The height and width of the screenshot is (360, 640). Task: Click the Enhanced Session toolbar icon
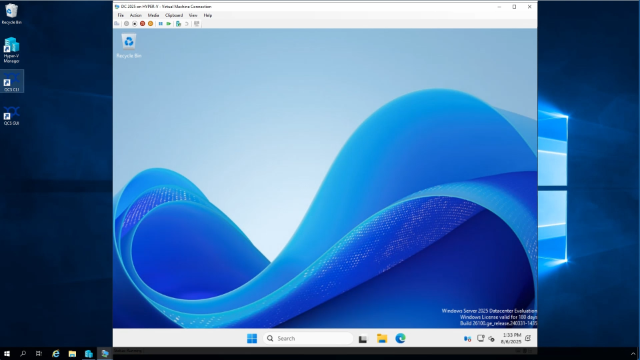[x=197, y=24]
